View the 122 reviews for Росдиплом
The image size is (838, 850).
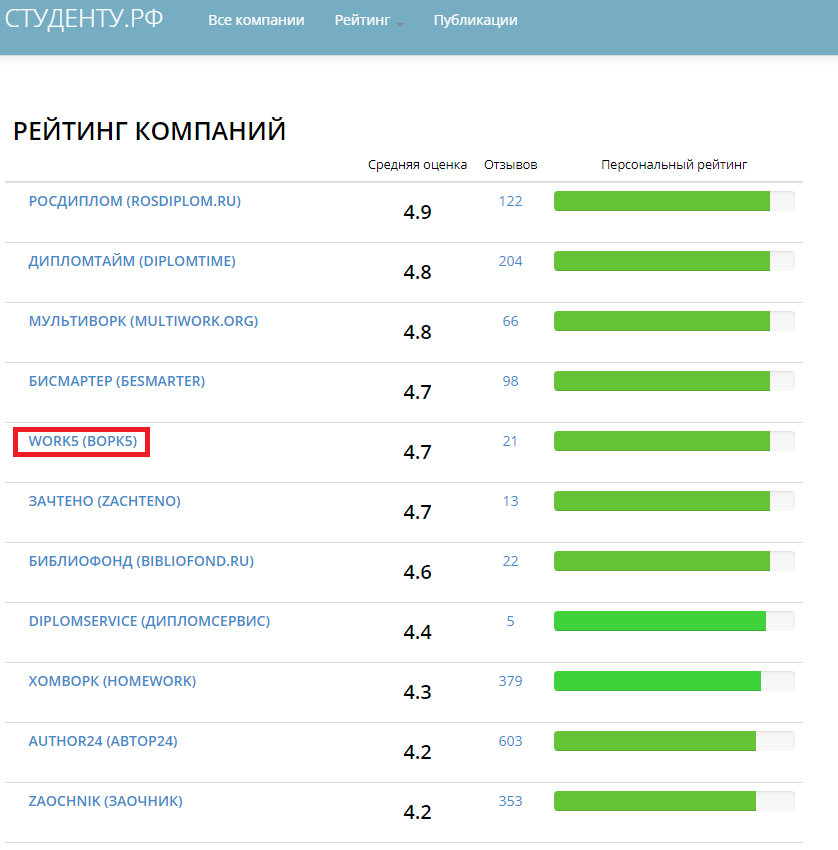coord(510,201)
